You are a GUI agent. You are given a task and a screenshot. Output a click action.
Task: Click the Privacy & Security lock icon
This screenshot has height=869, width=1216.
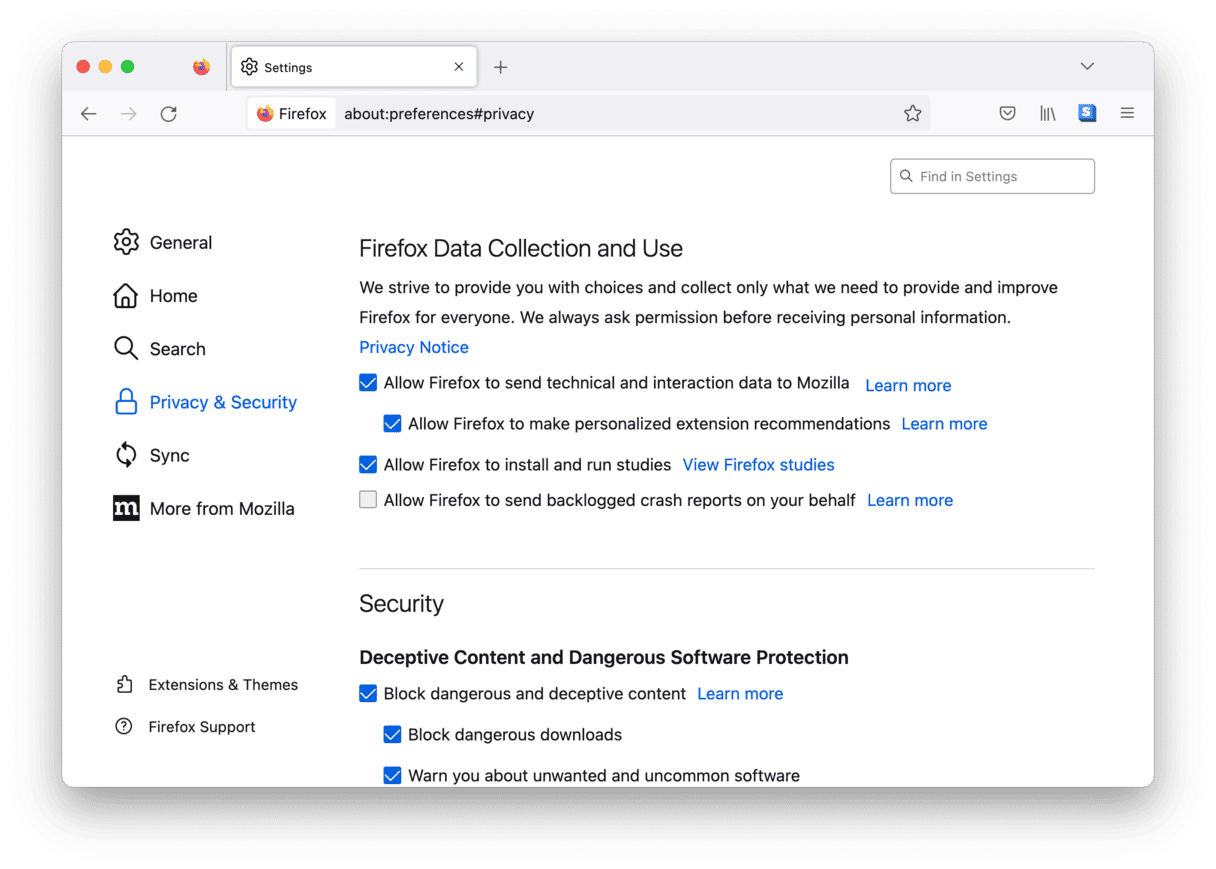click(x=126, y=402)
